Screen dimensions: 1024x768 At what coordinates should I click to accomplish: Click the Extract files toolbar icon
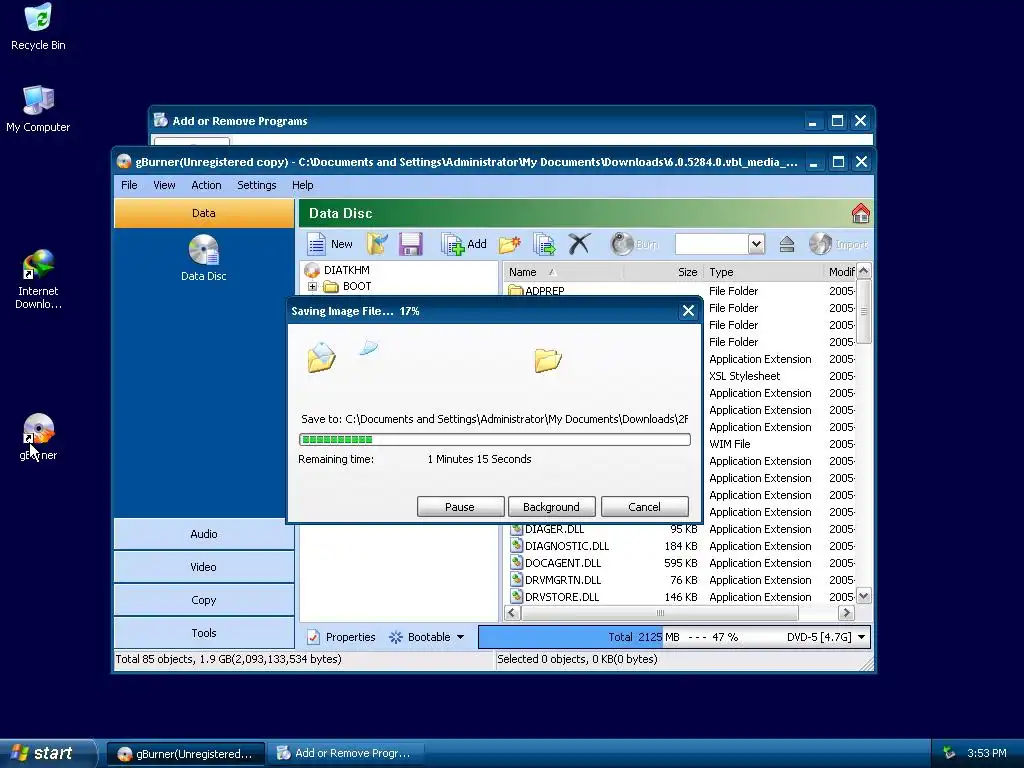click(544, 244)
